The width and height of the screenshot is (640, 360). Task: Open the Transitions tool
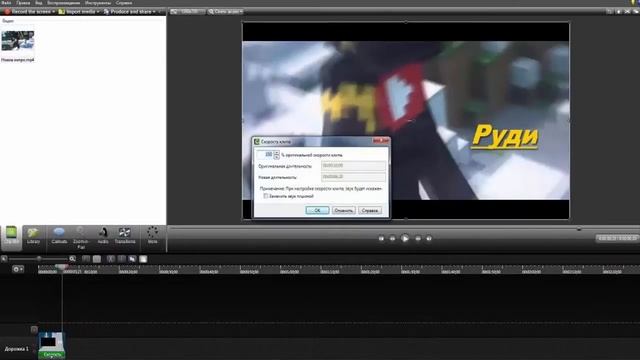pyautogui.click(x=125, y=236)
